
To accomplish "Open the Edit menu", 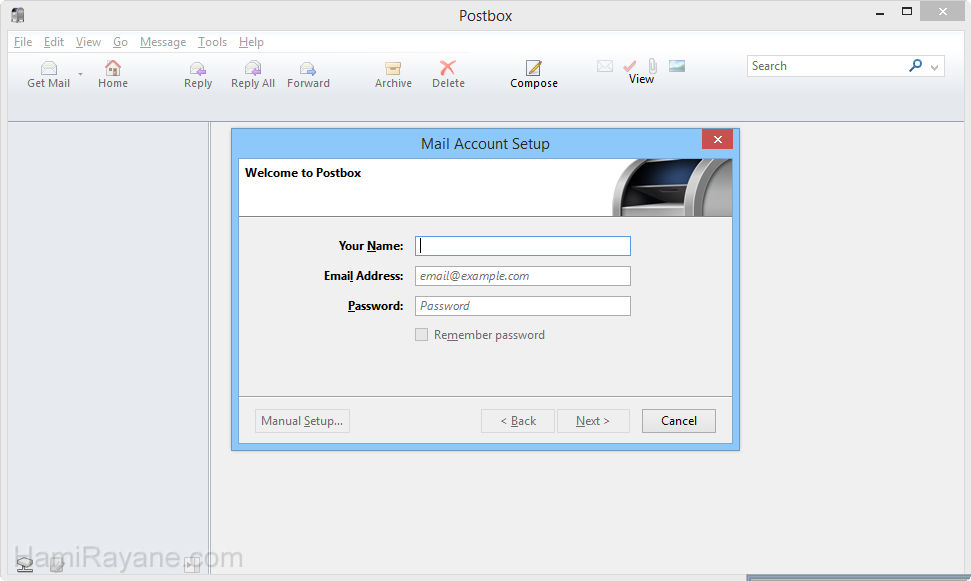I will pos(54,42).
